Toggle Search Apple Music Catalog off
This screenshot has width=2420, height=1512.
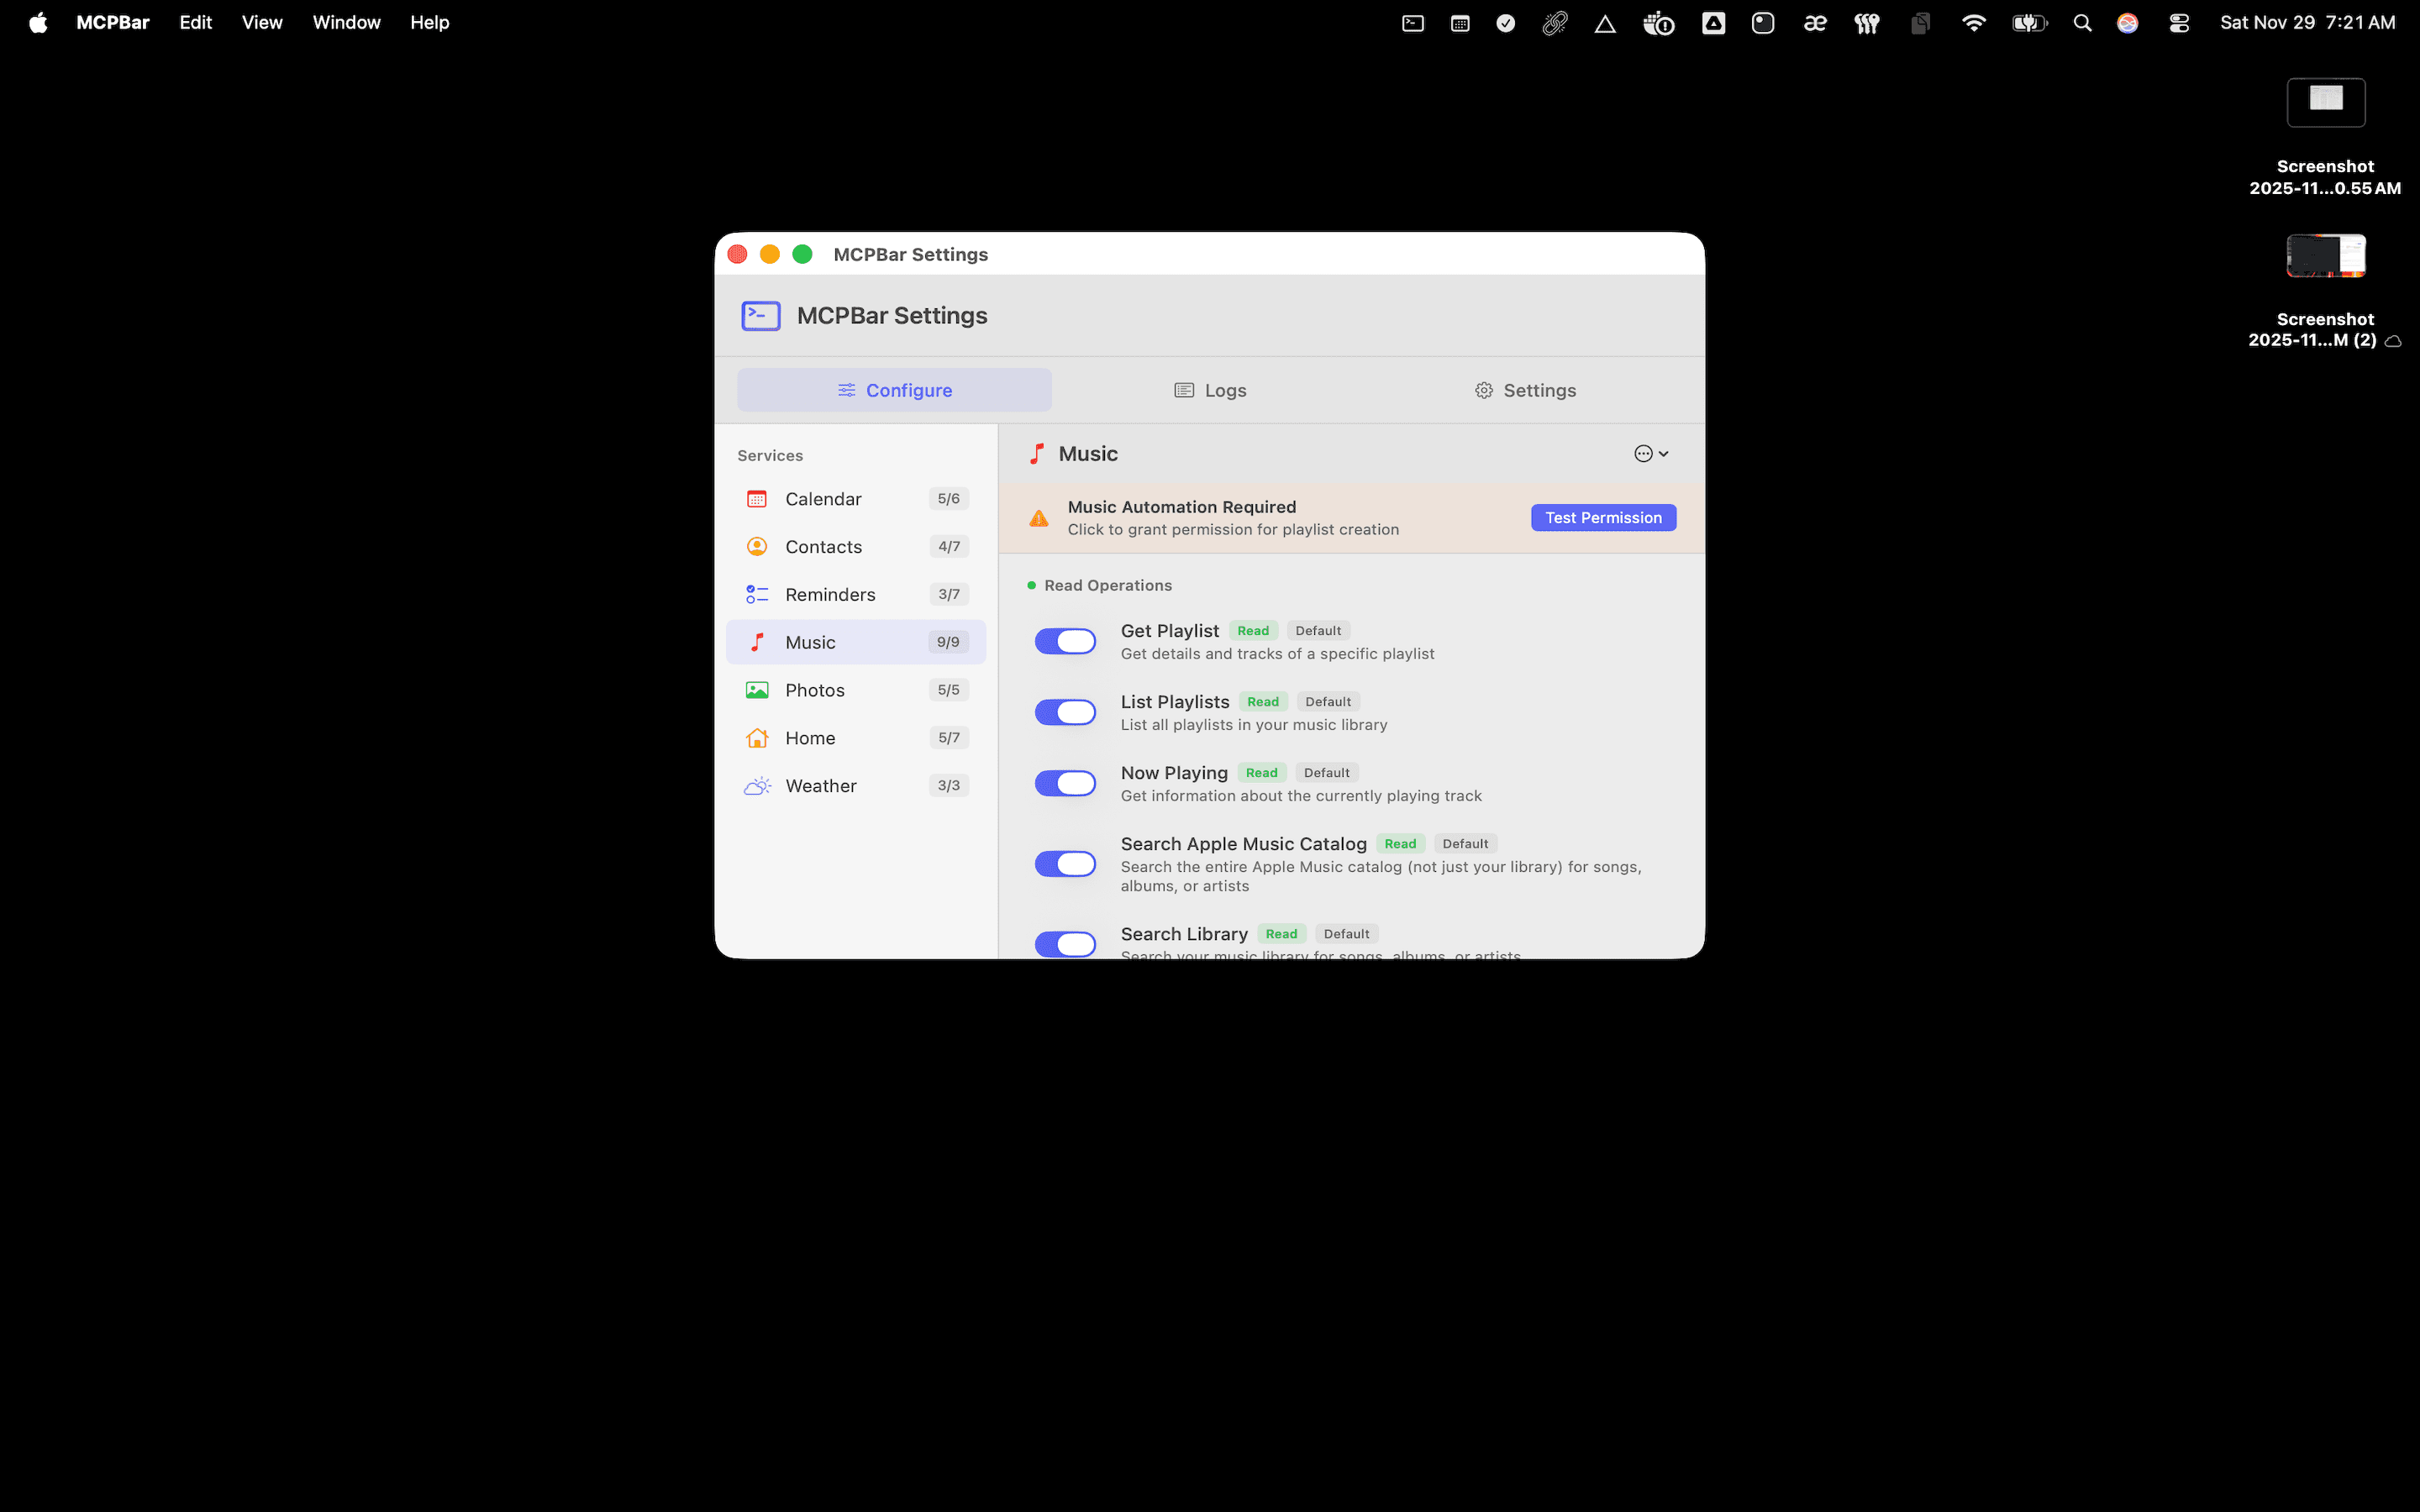[1065, 863]
